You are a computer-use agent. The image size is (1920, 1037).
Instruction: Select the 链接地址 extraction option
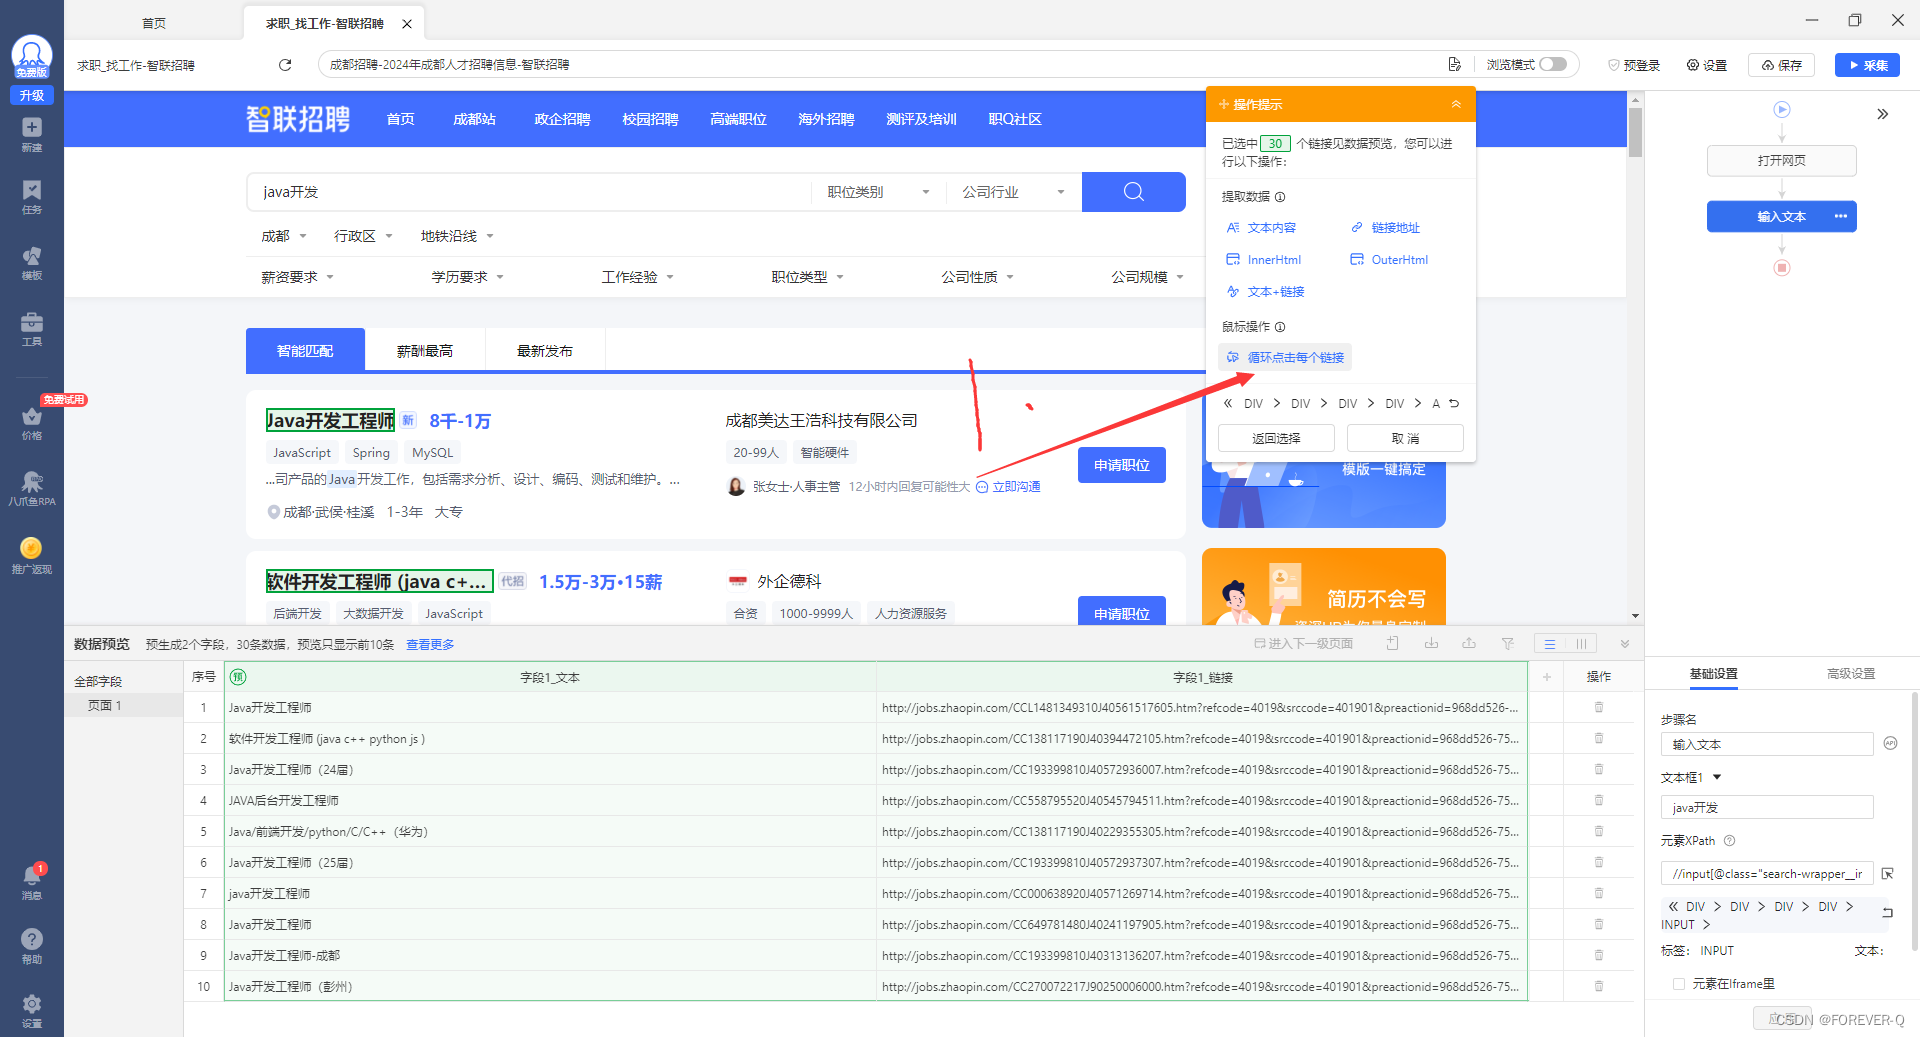(1386, 228)
